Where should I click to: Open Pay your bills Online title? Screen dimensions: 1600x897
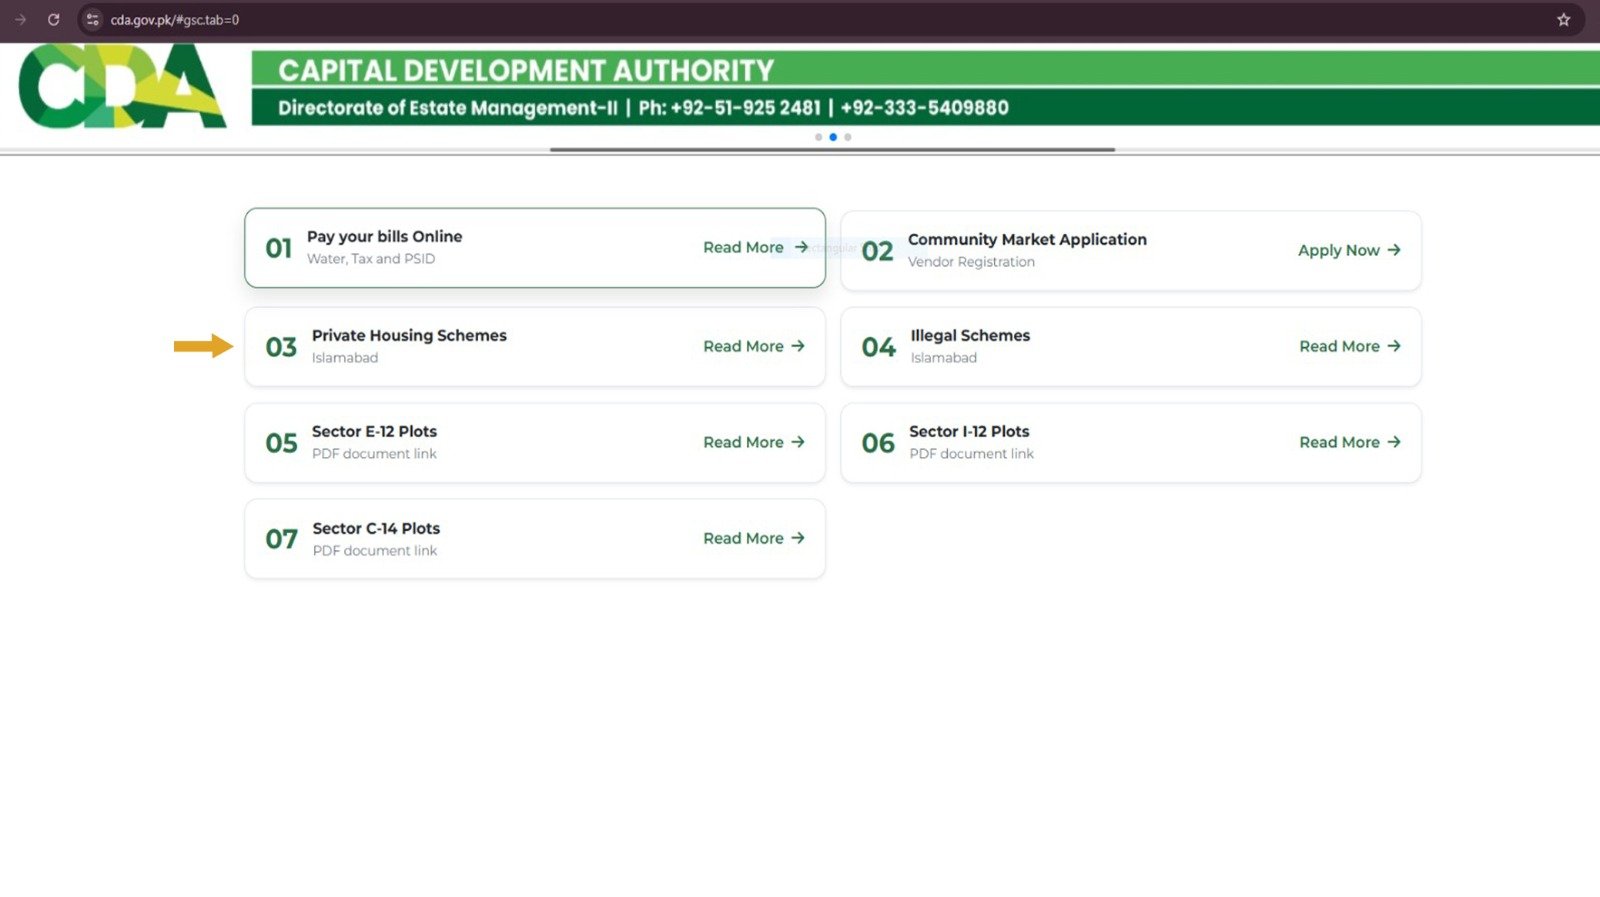point(384,236)
